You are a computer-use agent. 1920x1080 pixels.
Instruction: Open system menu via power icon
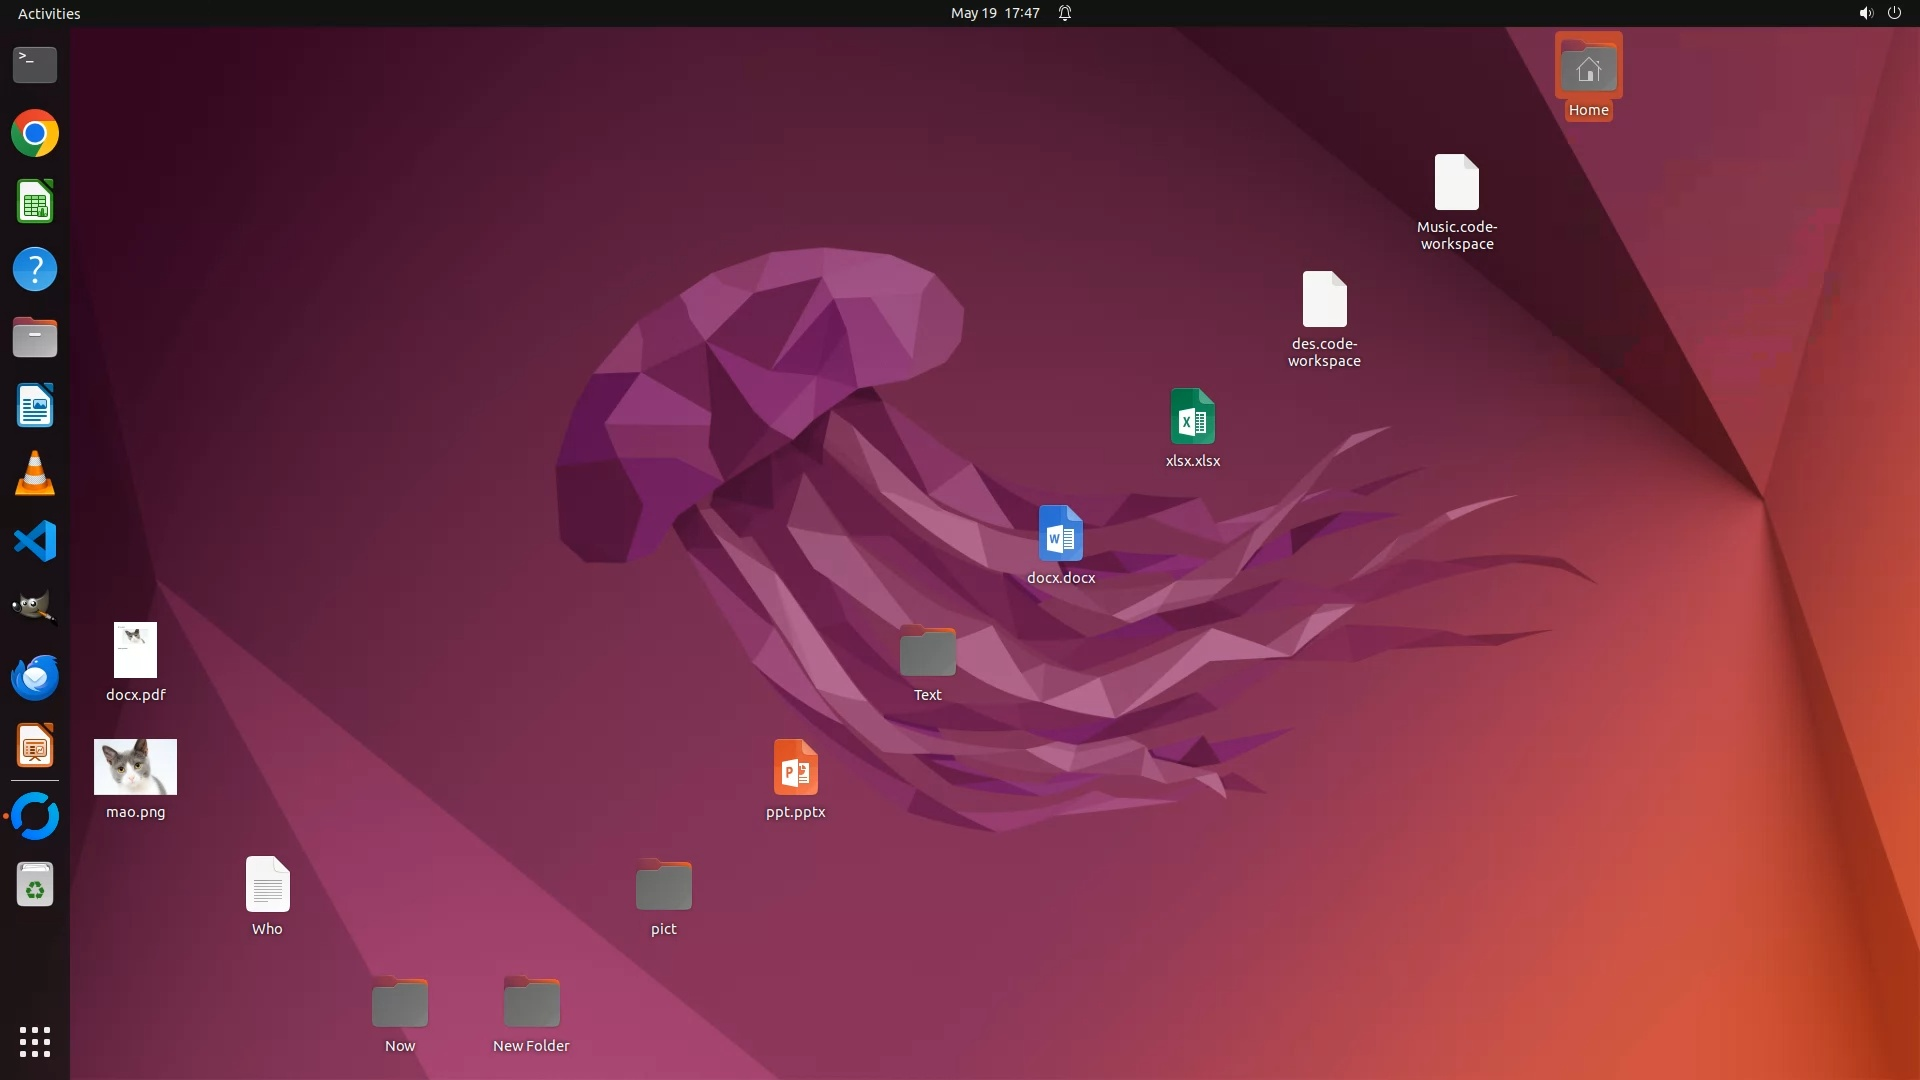coord(1894,13)
